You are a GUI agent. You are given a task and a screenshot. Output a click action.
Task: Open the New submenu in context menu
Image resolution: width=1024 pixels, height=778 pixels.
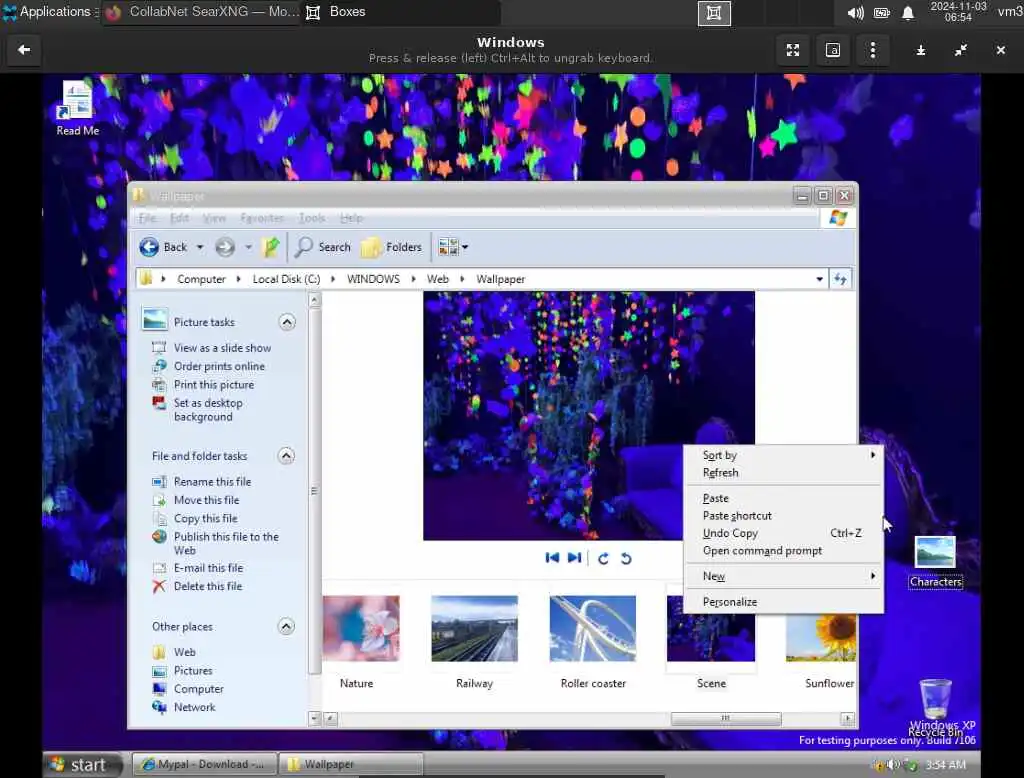[x=783, y=576]
